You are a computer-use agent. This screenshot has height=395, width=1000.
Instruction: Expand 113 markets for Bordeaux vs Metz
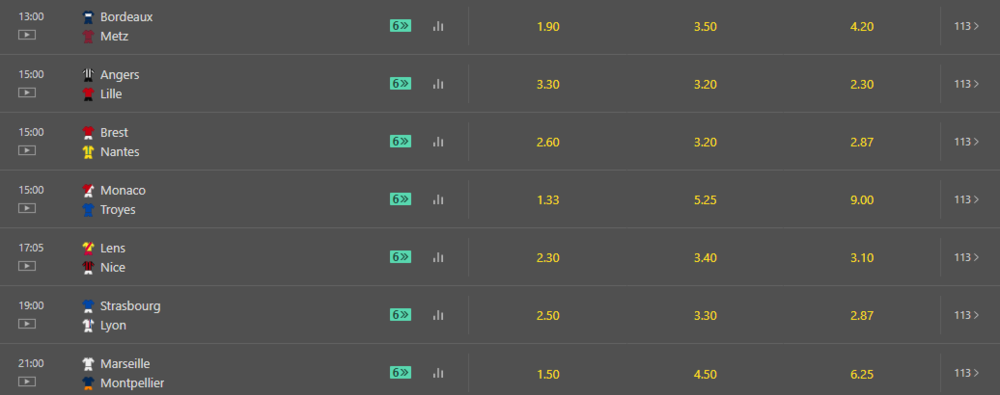point(966,26)
